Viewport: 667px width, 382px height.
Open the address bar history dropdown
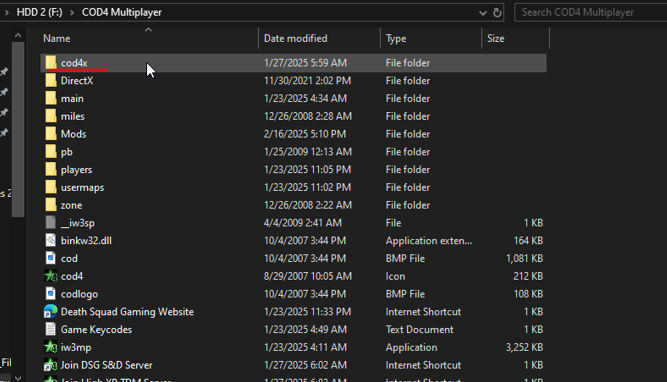click(x=482, y=13)
